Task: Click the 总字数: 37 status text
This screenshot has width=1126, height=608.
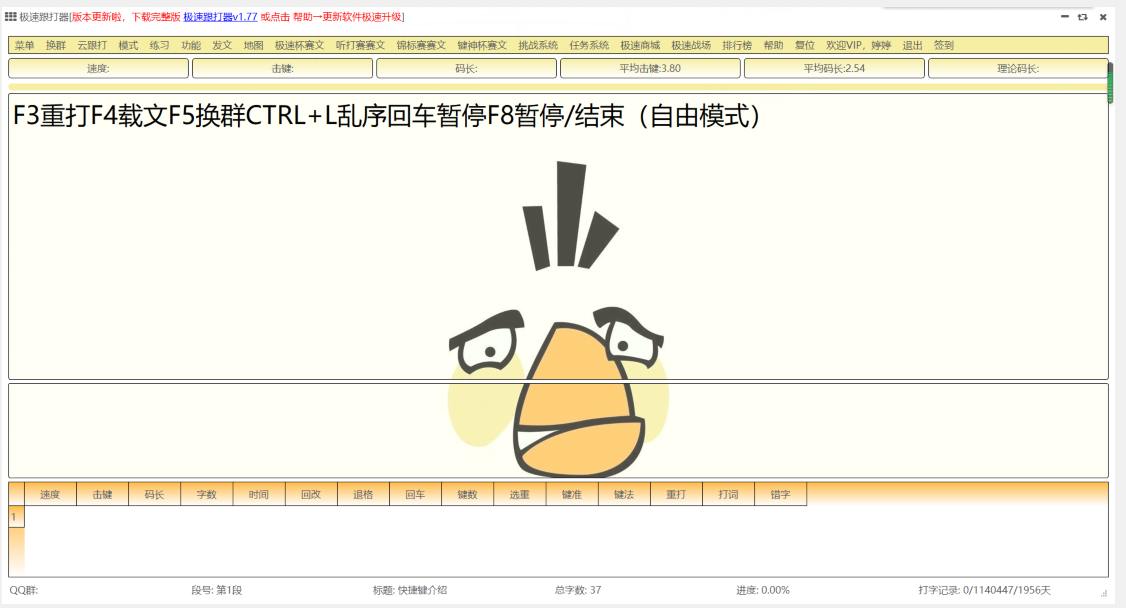Action: click(x=578, y=590)
